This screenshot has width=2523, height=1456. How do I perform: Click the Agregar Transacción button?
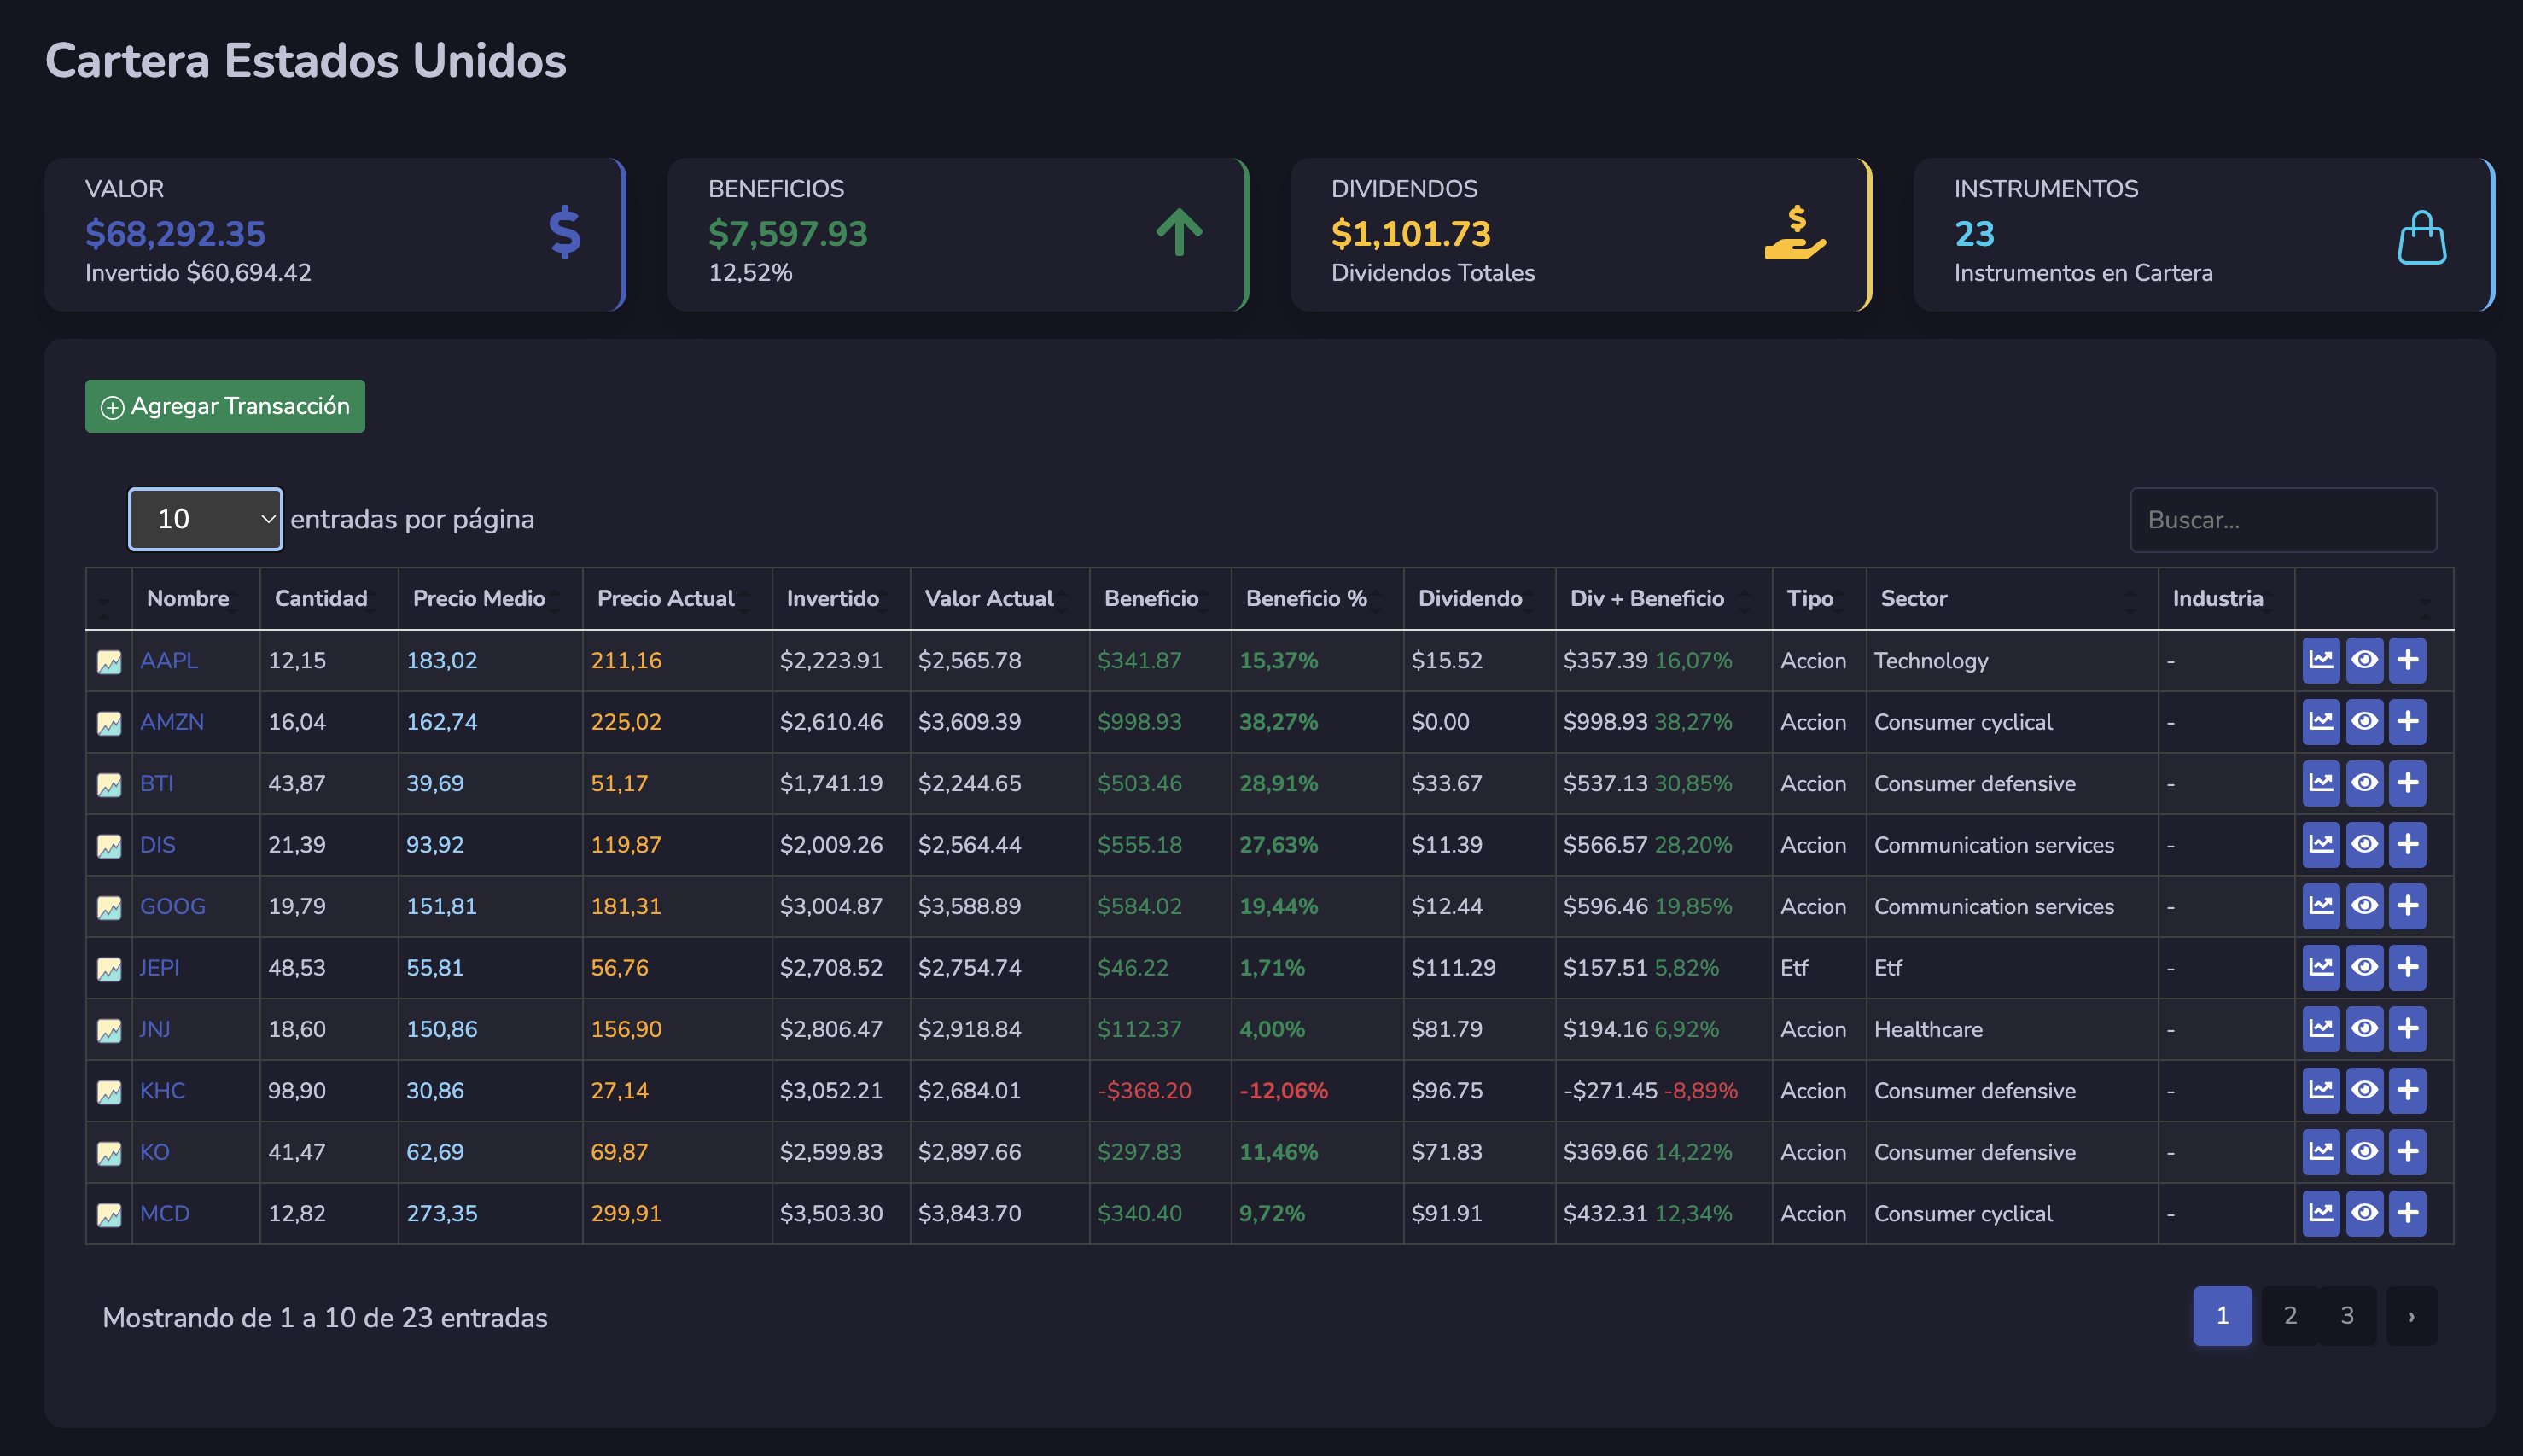[x=225, y=406]
